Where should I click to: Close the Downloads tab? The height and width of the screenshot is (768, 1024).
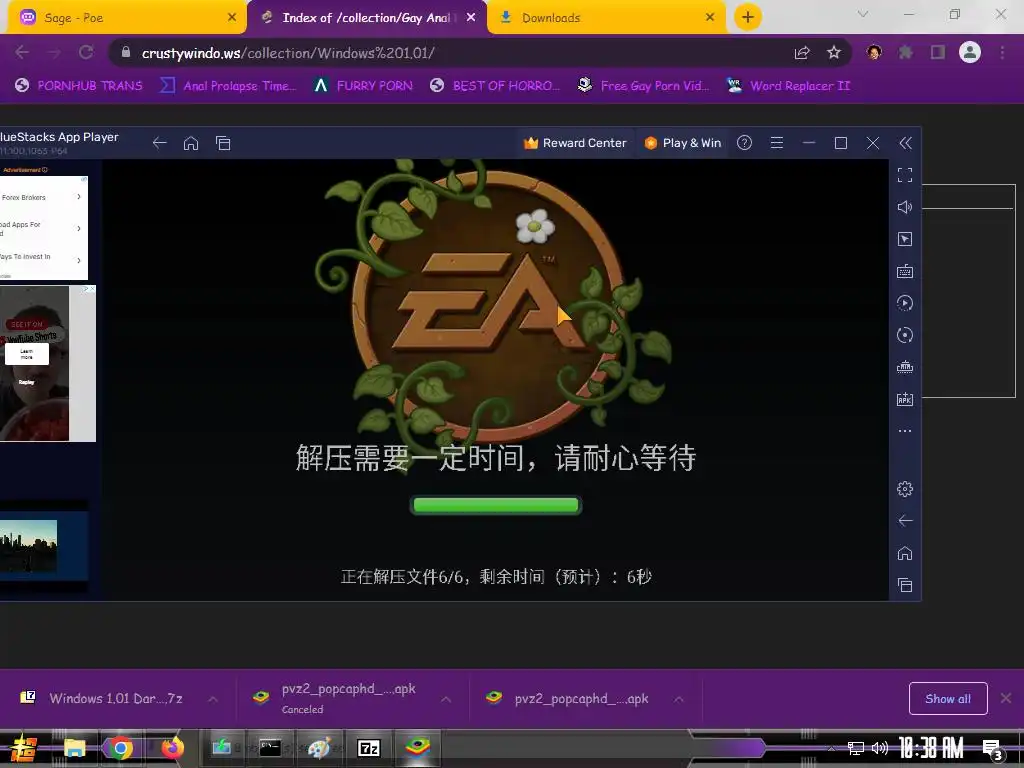click(710, 18)
